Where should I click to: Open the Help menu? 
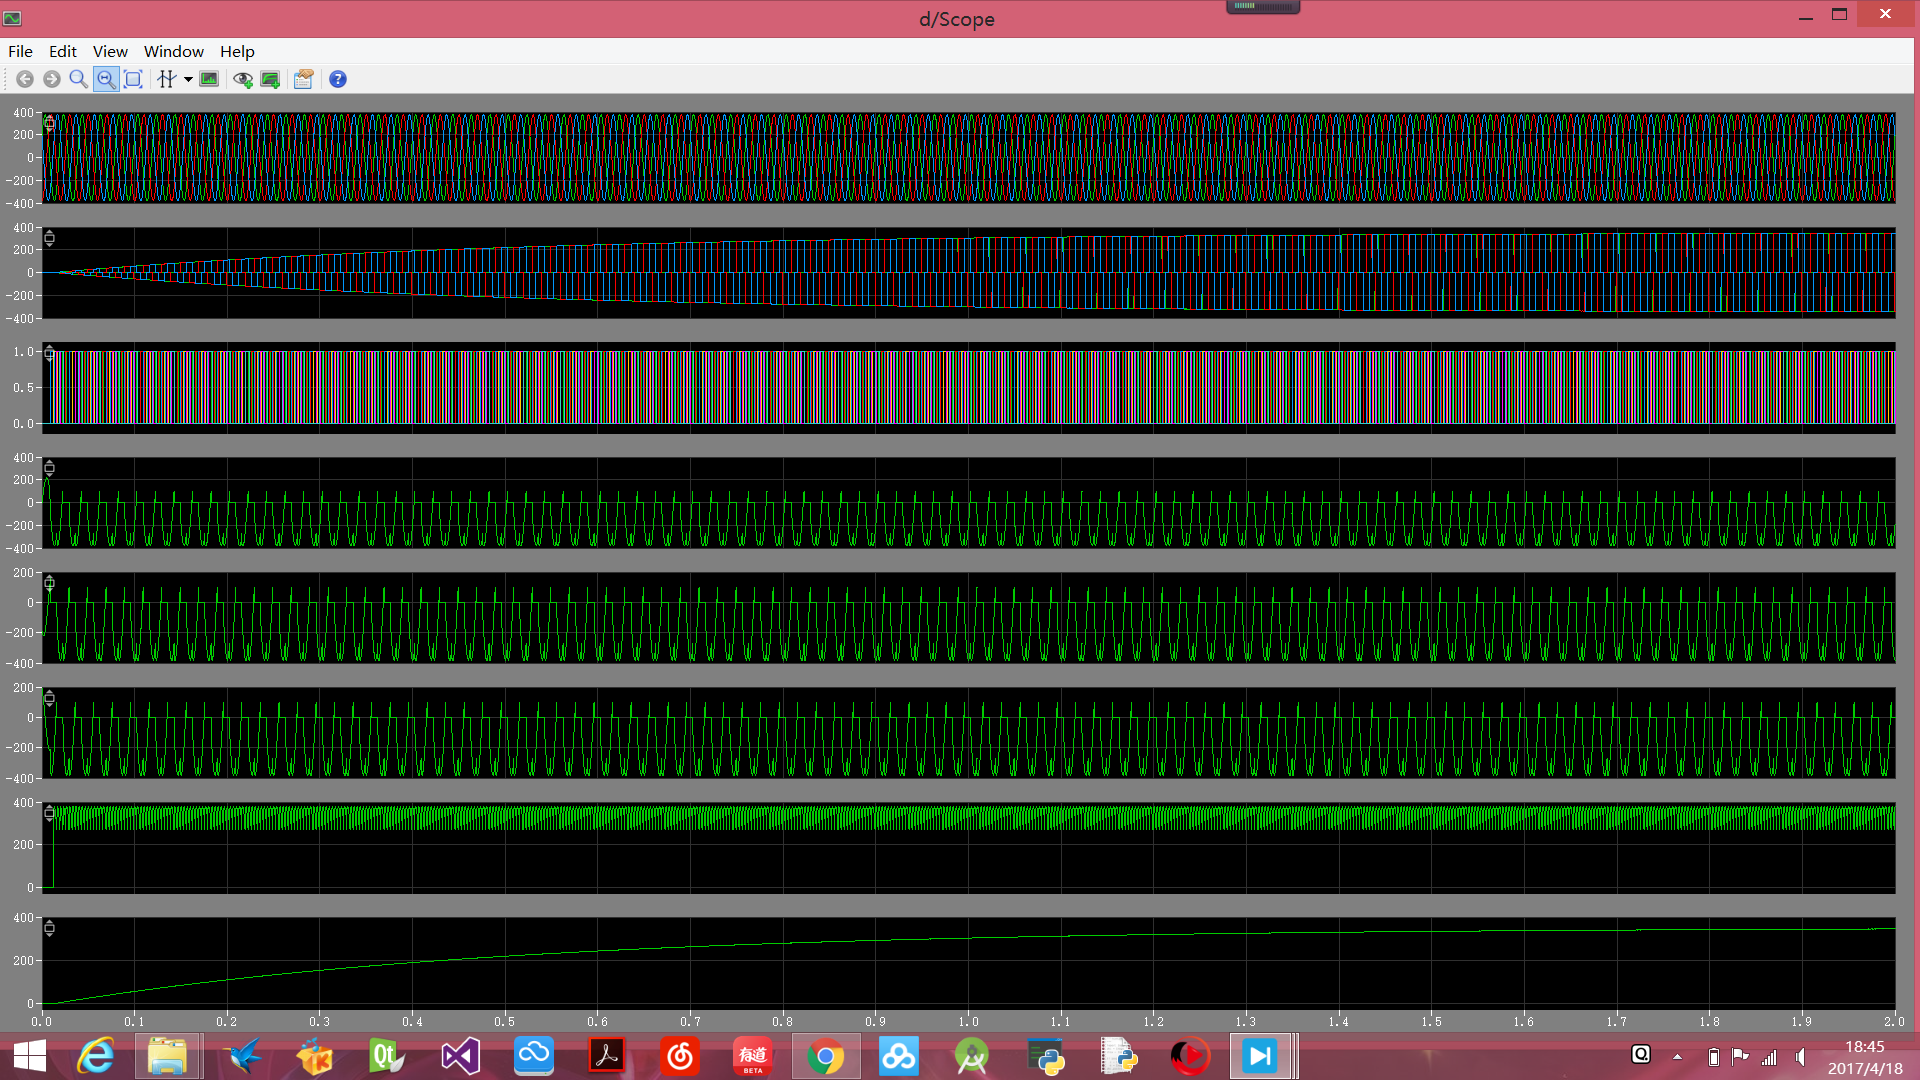(237, 51)
